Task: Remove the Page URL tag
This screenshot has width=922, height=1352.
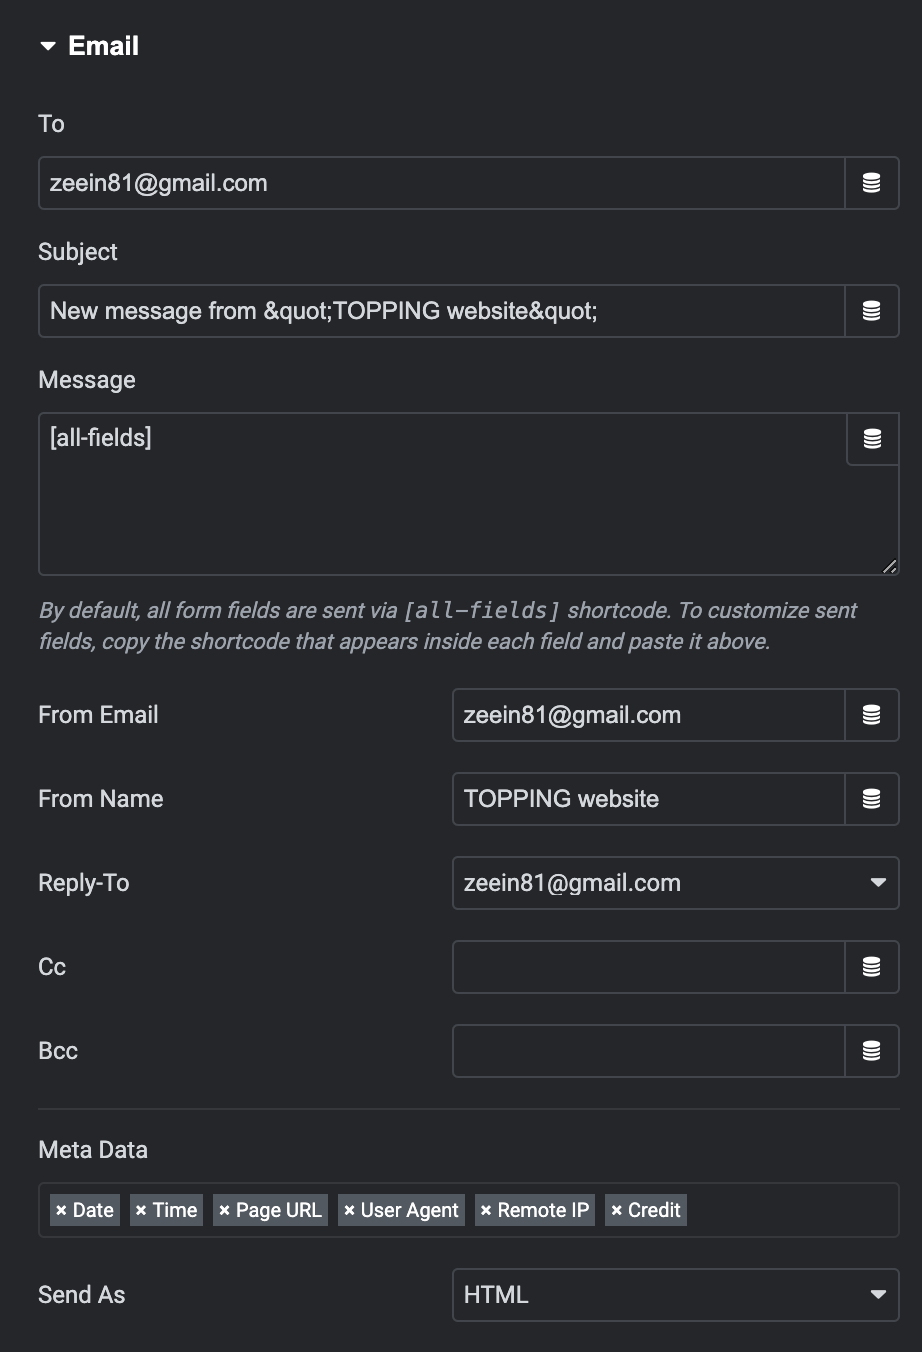Action: (x=224, y=1210)
